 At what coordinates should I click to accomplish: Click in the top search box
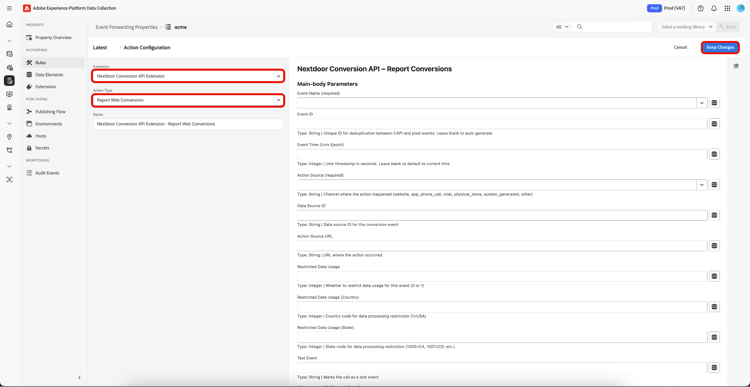pyautogui.click(x=613, y=27)
